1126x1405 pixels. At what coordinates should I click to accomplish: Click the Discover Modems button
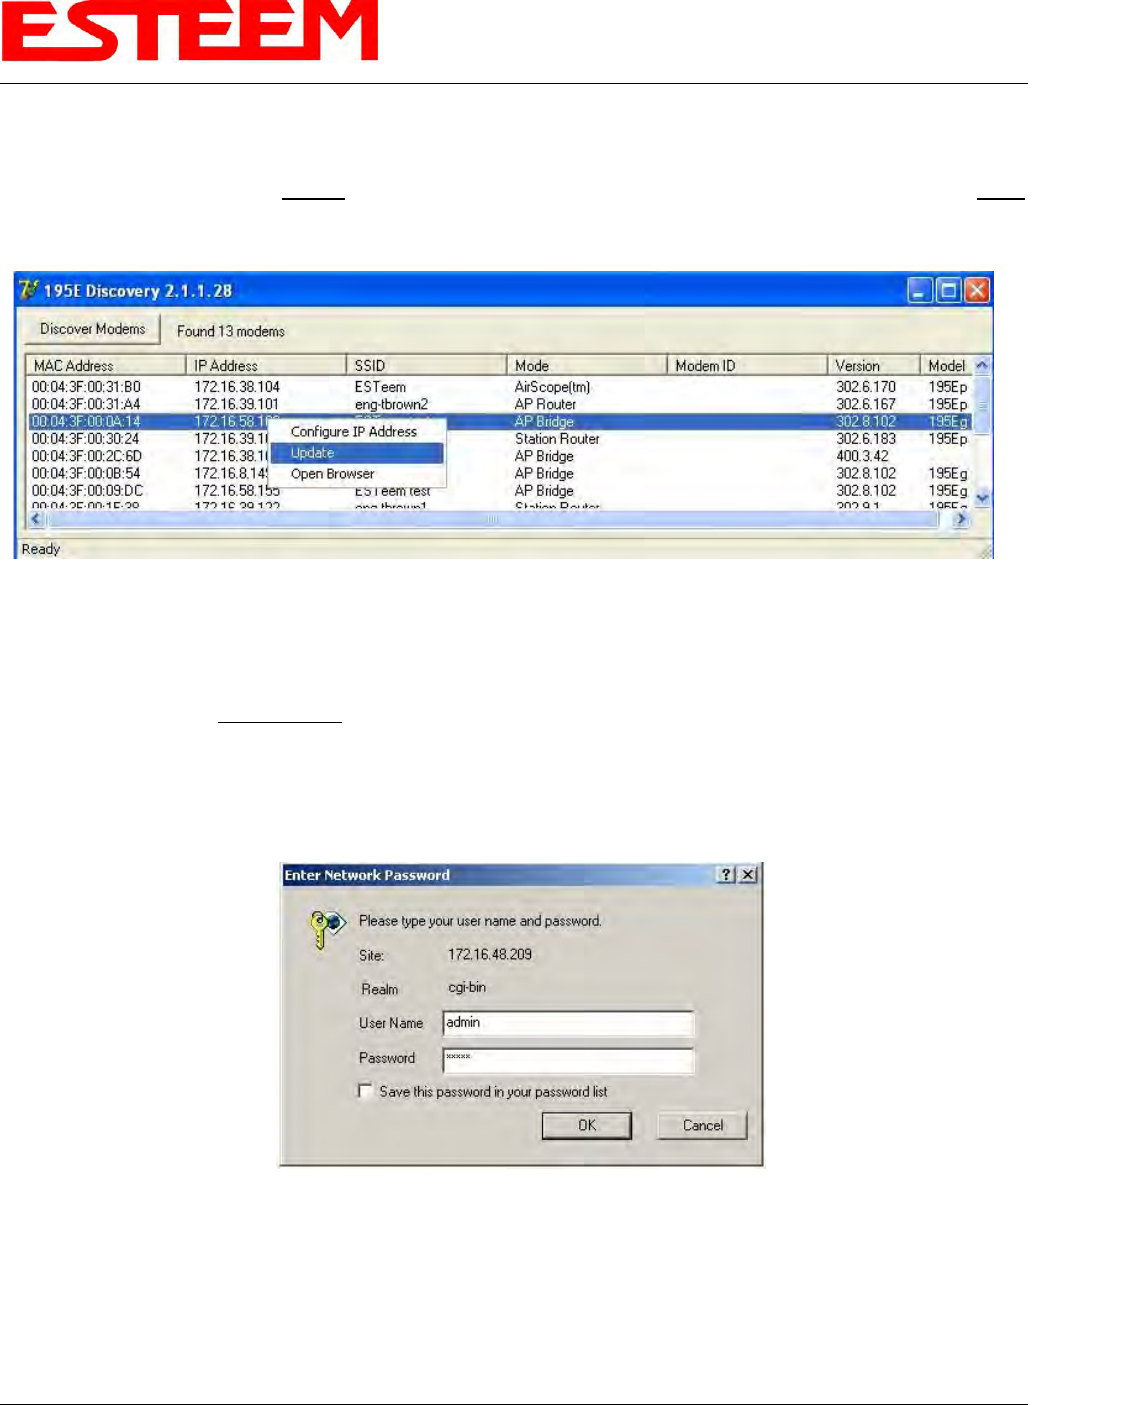click(x=92, y=329)
